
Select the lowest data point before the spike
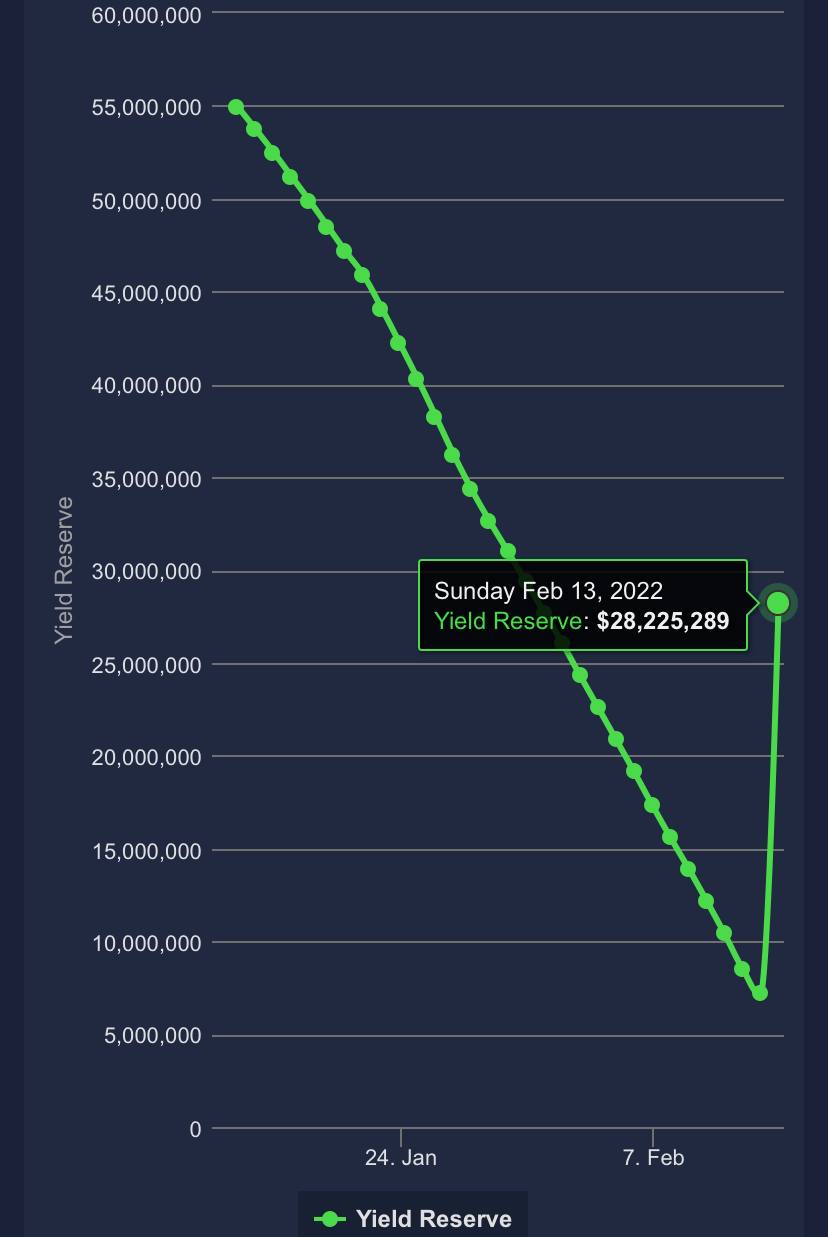click(760, 993)
